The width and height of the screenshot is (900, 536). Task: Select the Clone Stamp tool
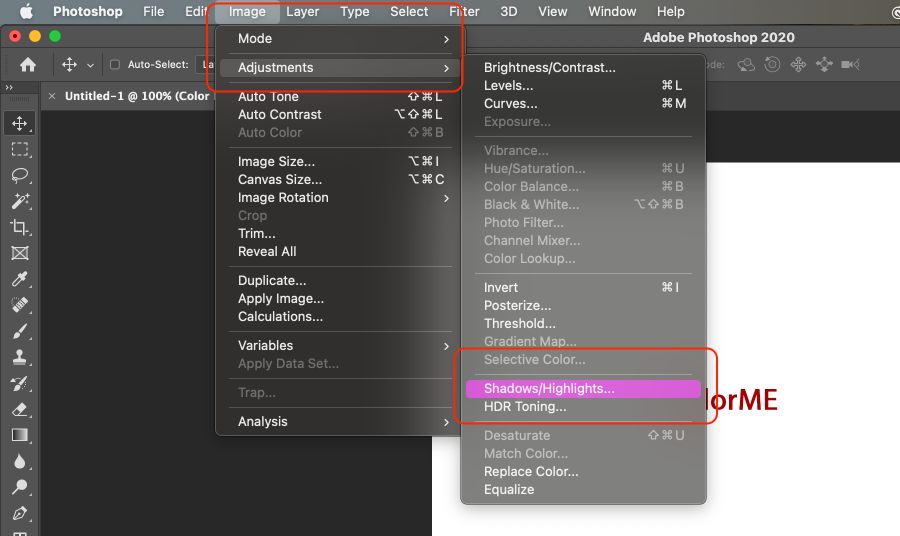click(x=20, y=357)
